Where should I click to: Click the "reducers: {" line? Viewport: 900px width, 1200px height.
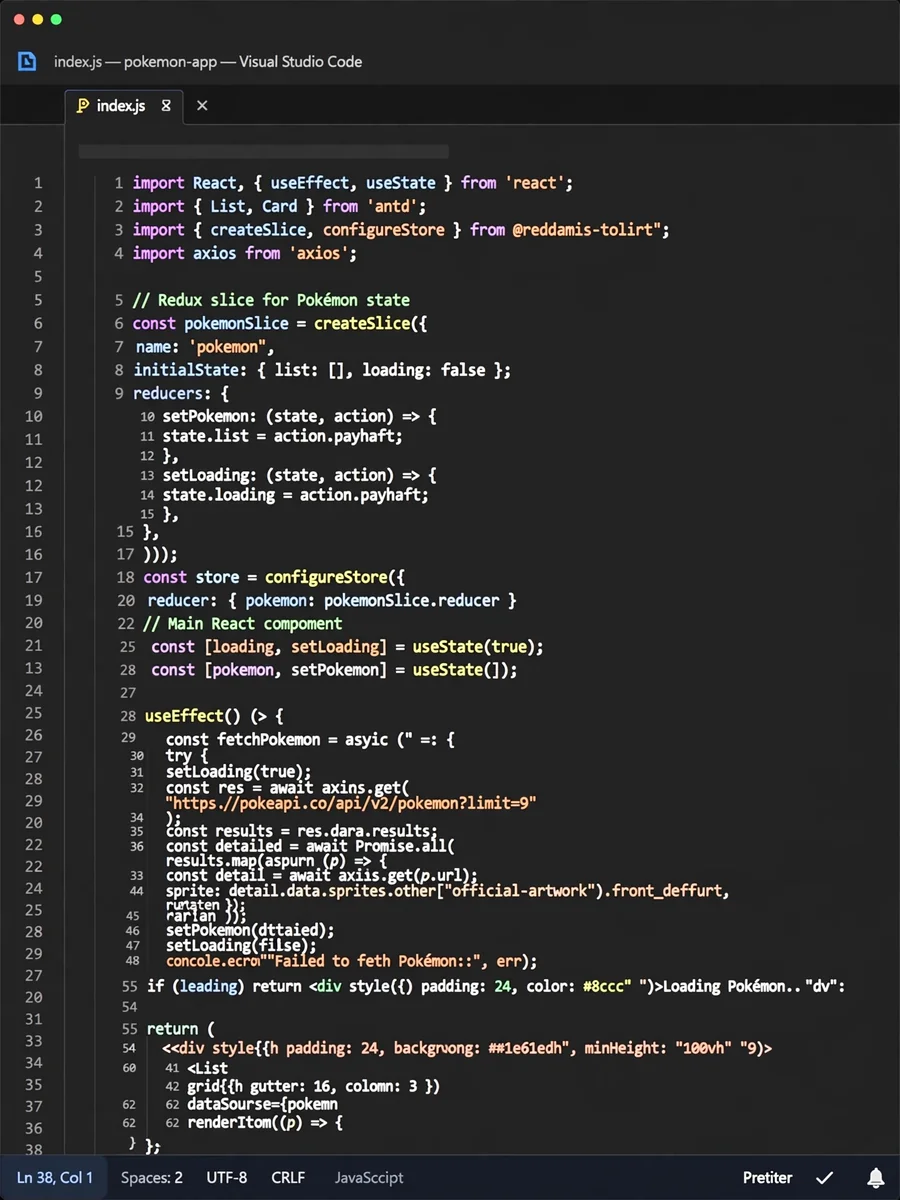[181, 393]
